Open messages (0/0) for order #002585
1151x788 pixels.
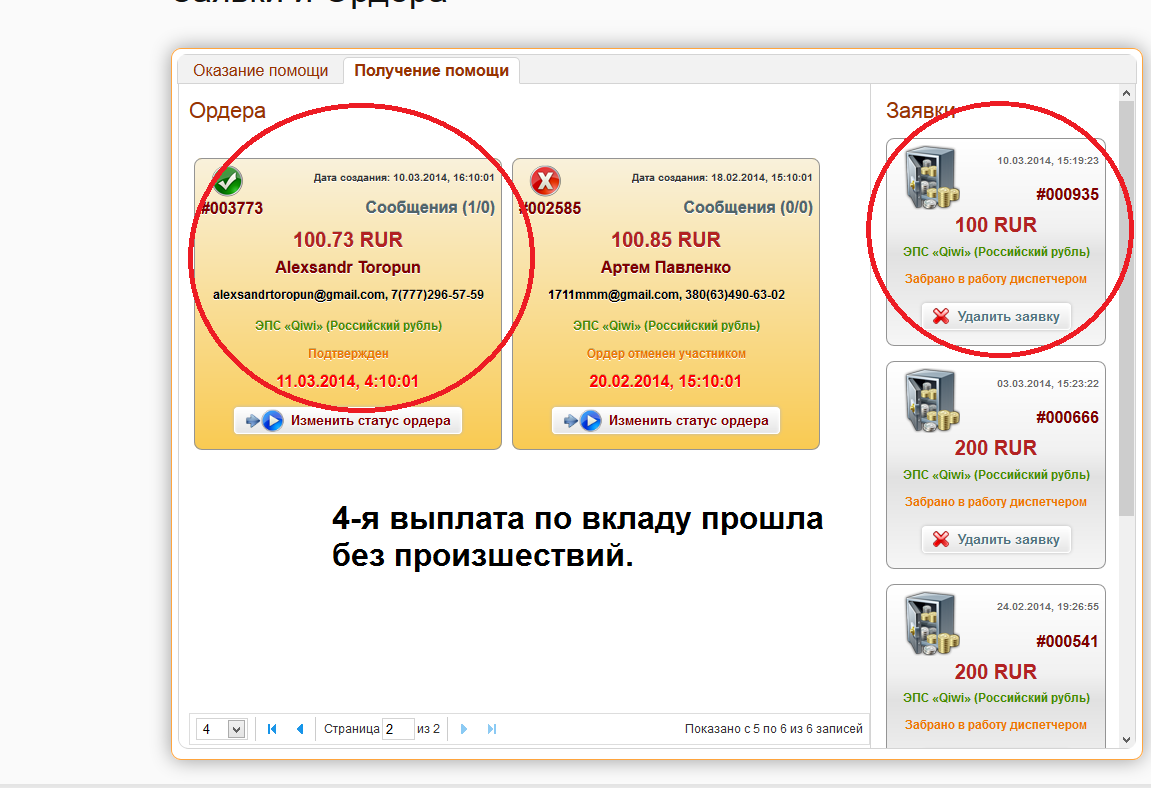point(748,208)
